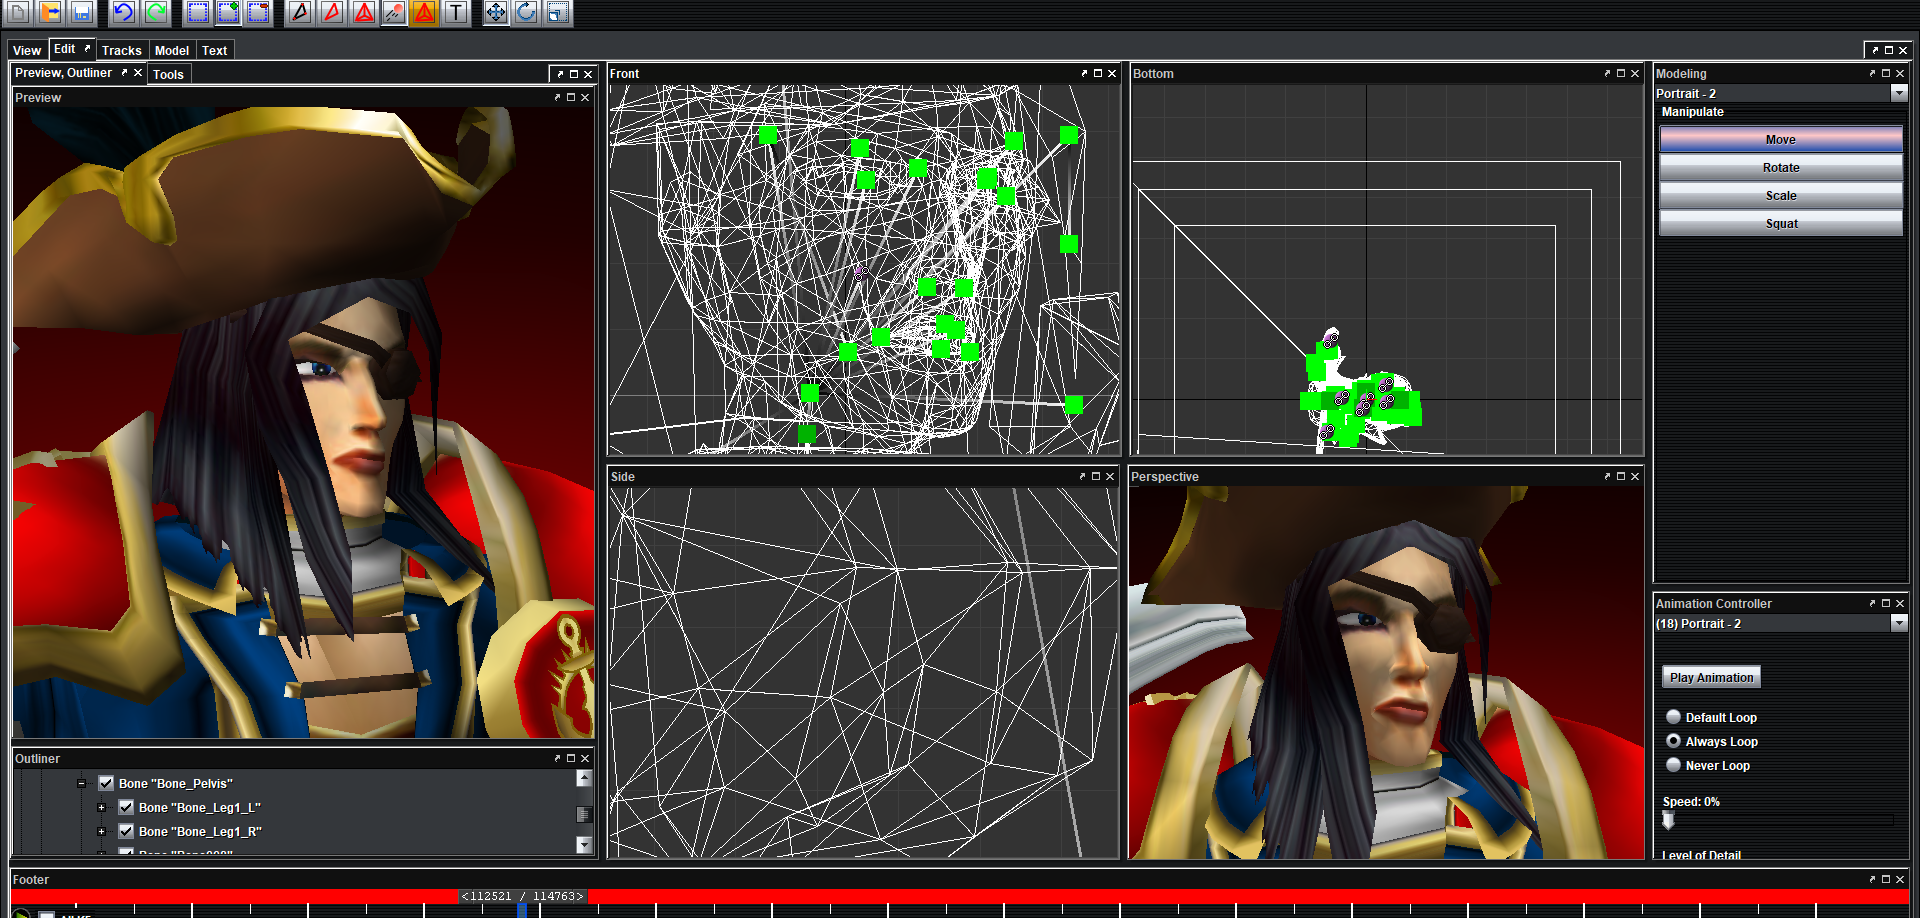Pop out the Modeling panel
Screen dimensions: 1920x918
tap(1872, 73)
